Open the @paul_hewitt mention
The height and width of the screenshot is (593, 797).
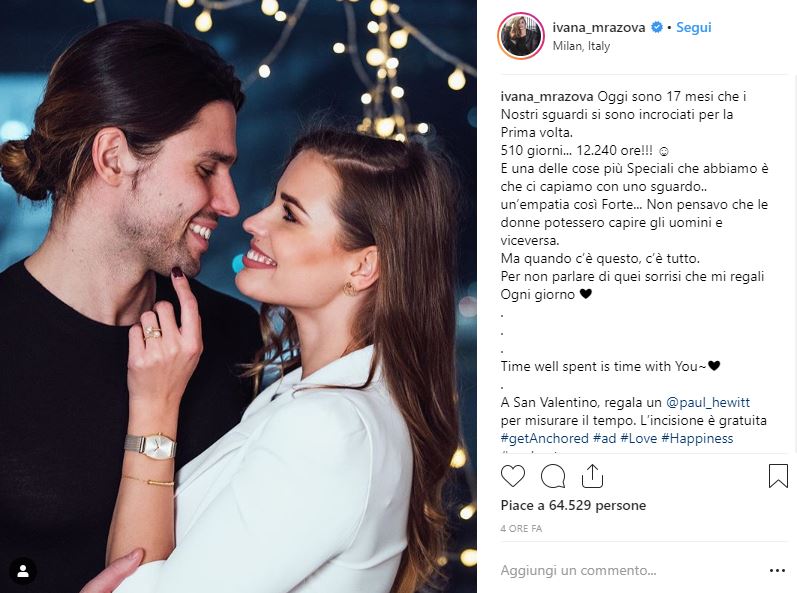click(708, 402)
